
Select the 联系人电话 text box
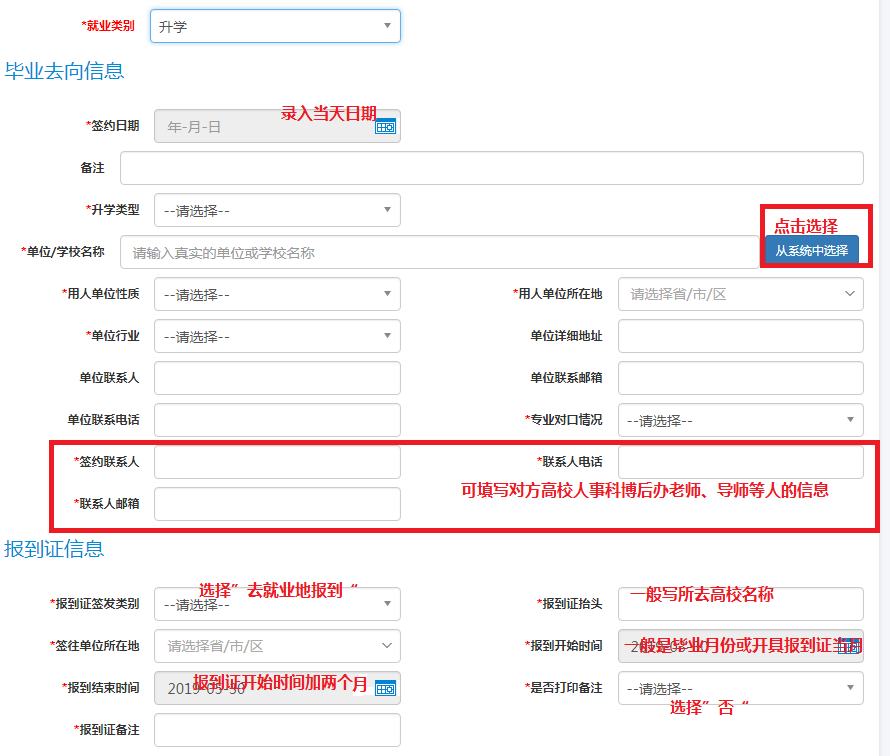[x=740, y=462]
